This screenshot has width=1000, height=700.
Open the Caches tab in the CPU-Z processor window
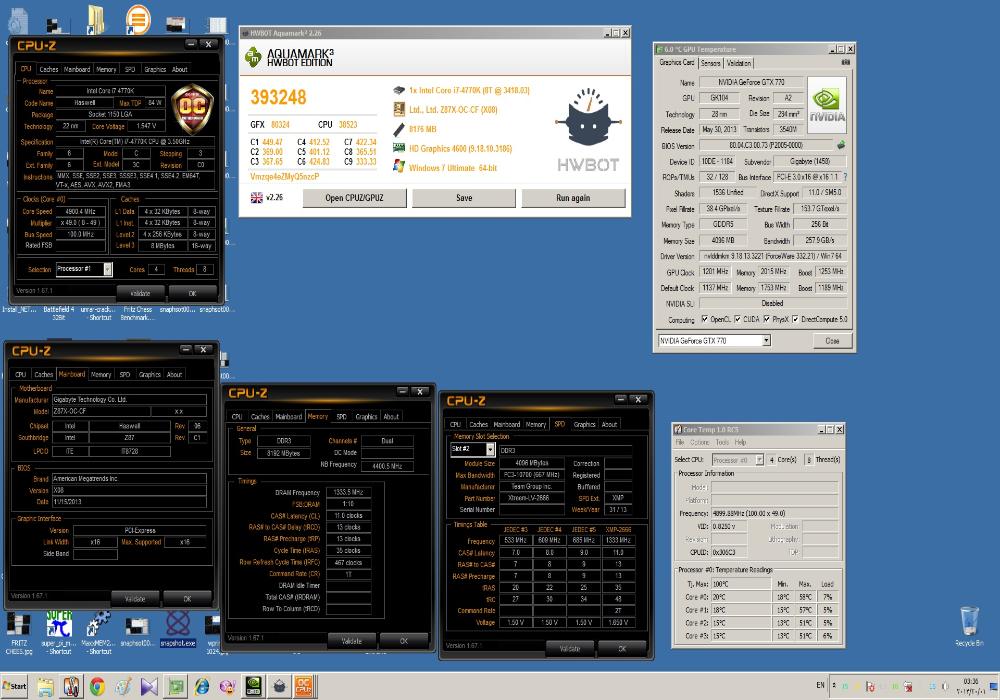click(x=48, y=69)
